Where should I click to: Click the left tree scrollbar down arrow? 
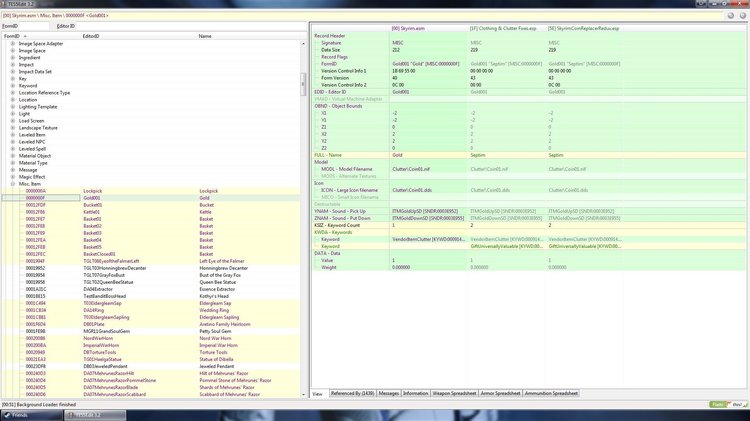[303, 395]
